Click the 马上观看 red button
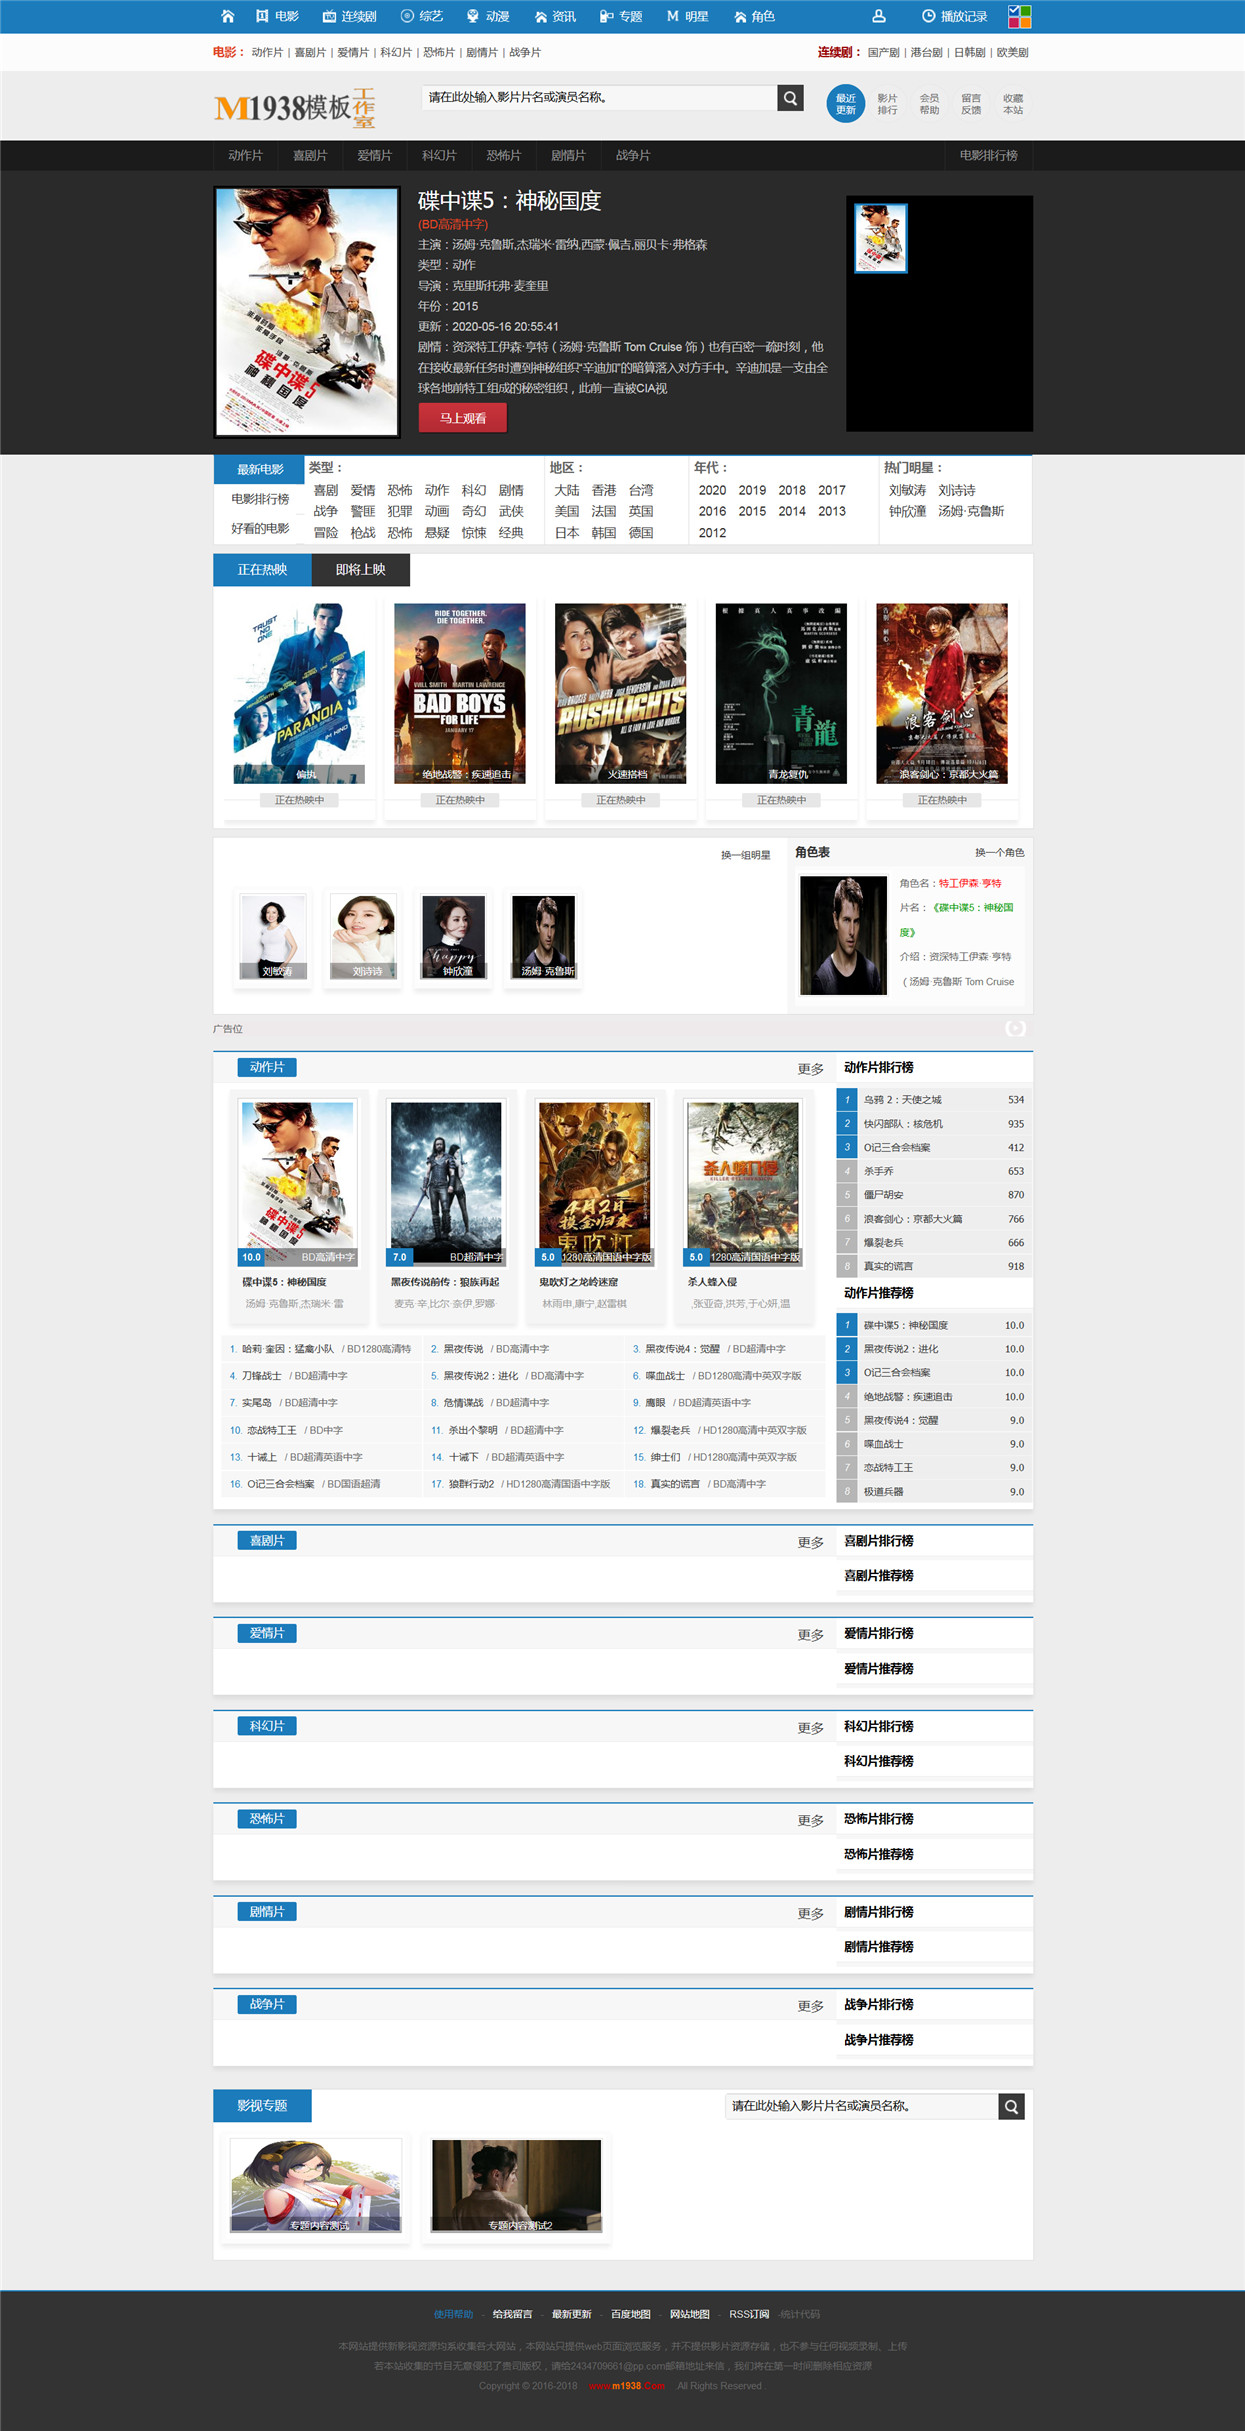Viewport: 1245px width, 2431px height. (463, 418)
